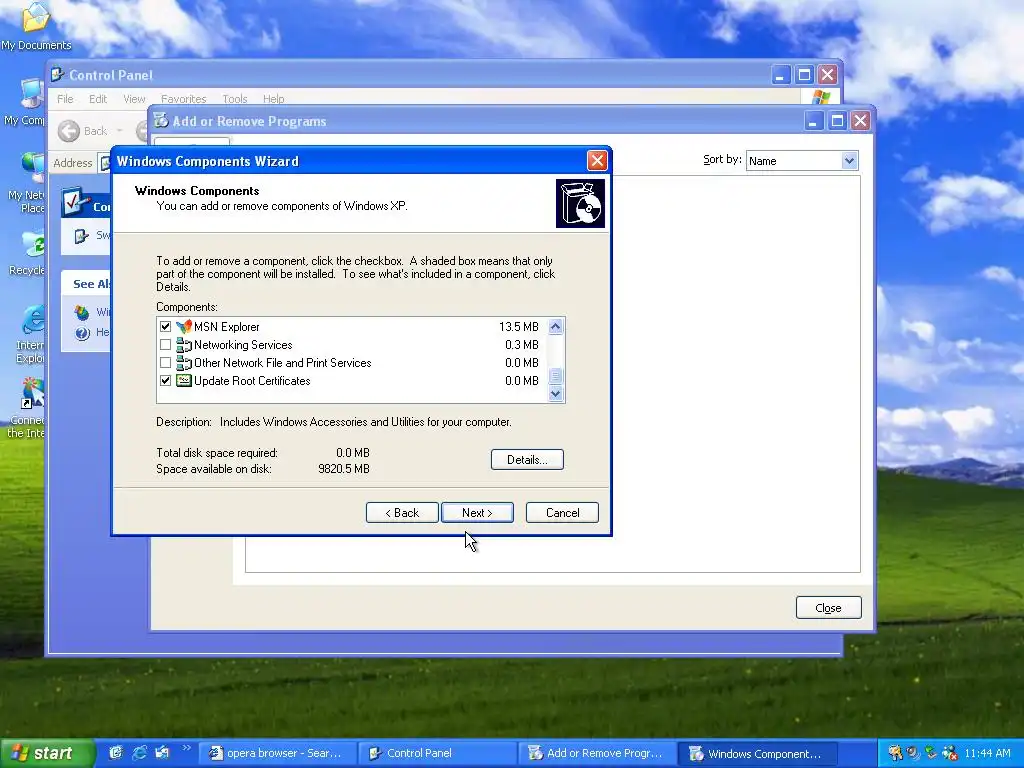Click the third system tray icon
The width and height of the screenshot is (1024, 768).
[x=931, y=753]
